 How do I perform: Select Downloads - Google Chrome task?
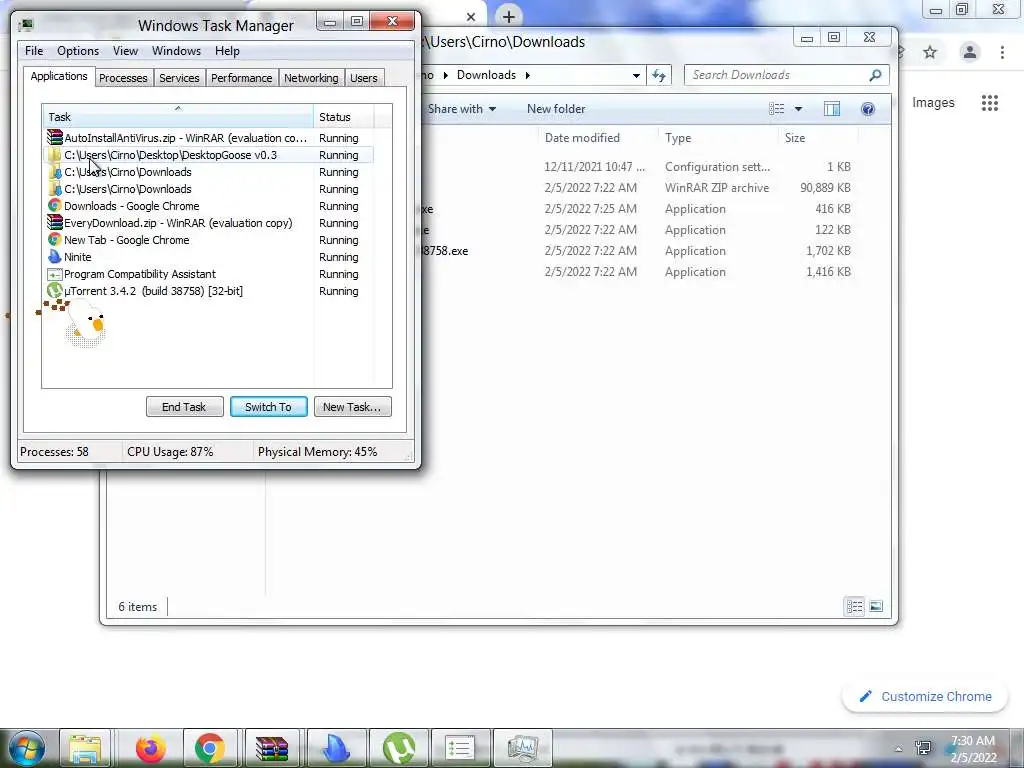coord(209,206)
